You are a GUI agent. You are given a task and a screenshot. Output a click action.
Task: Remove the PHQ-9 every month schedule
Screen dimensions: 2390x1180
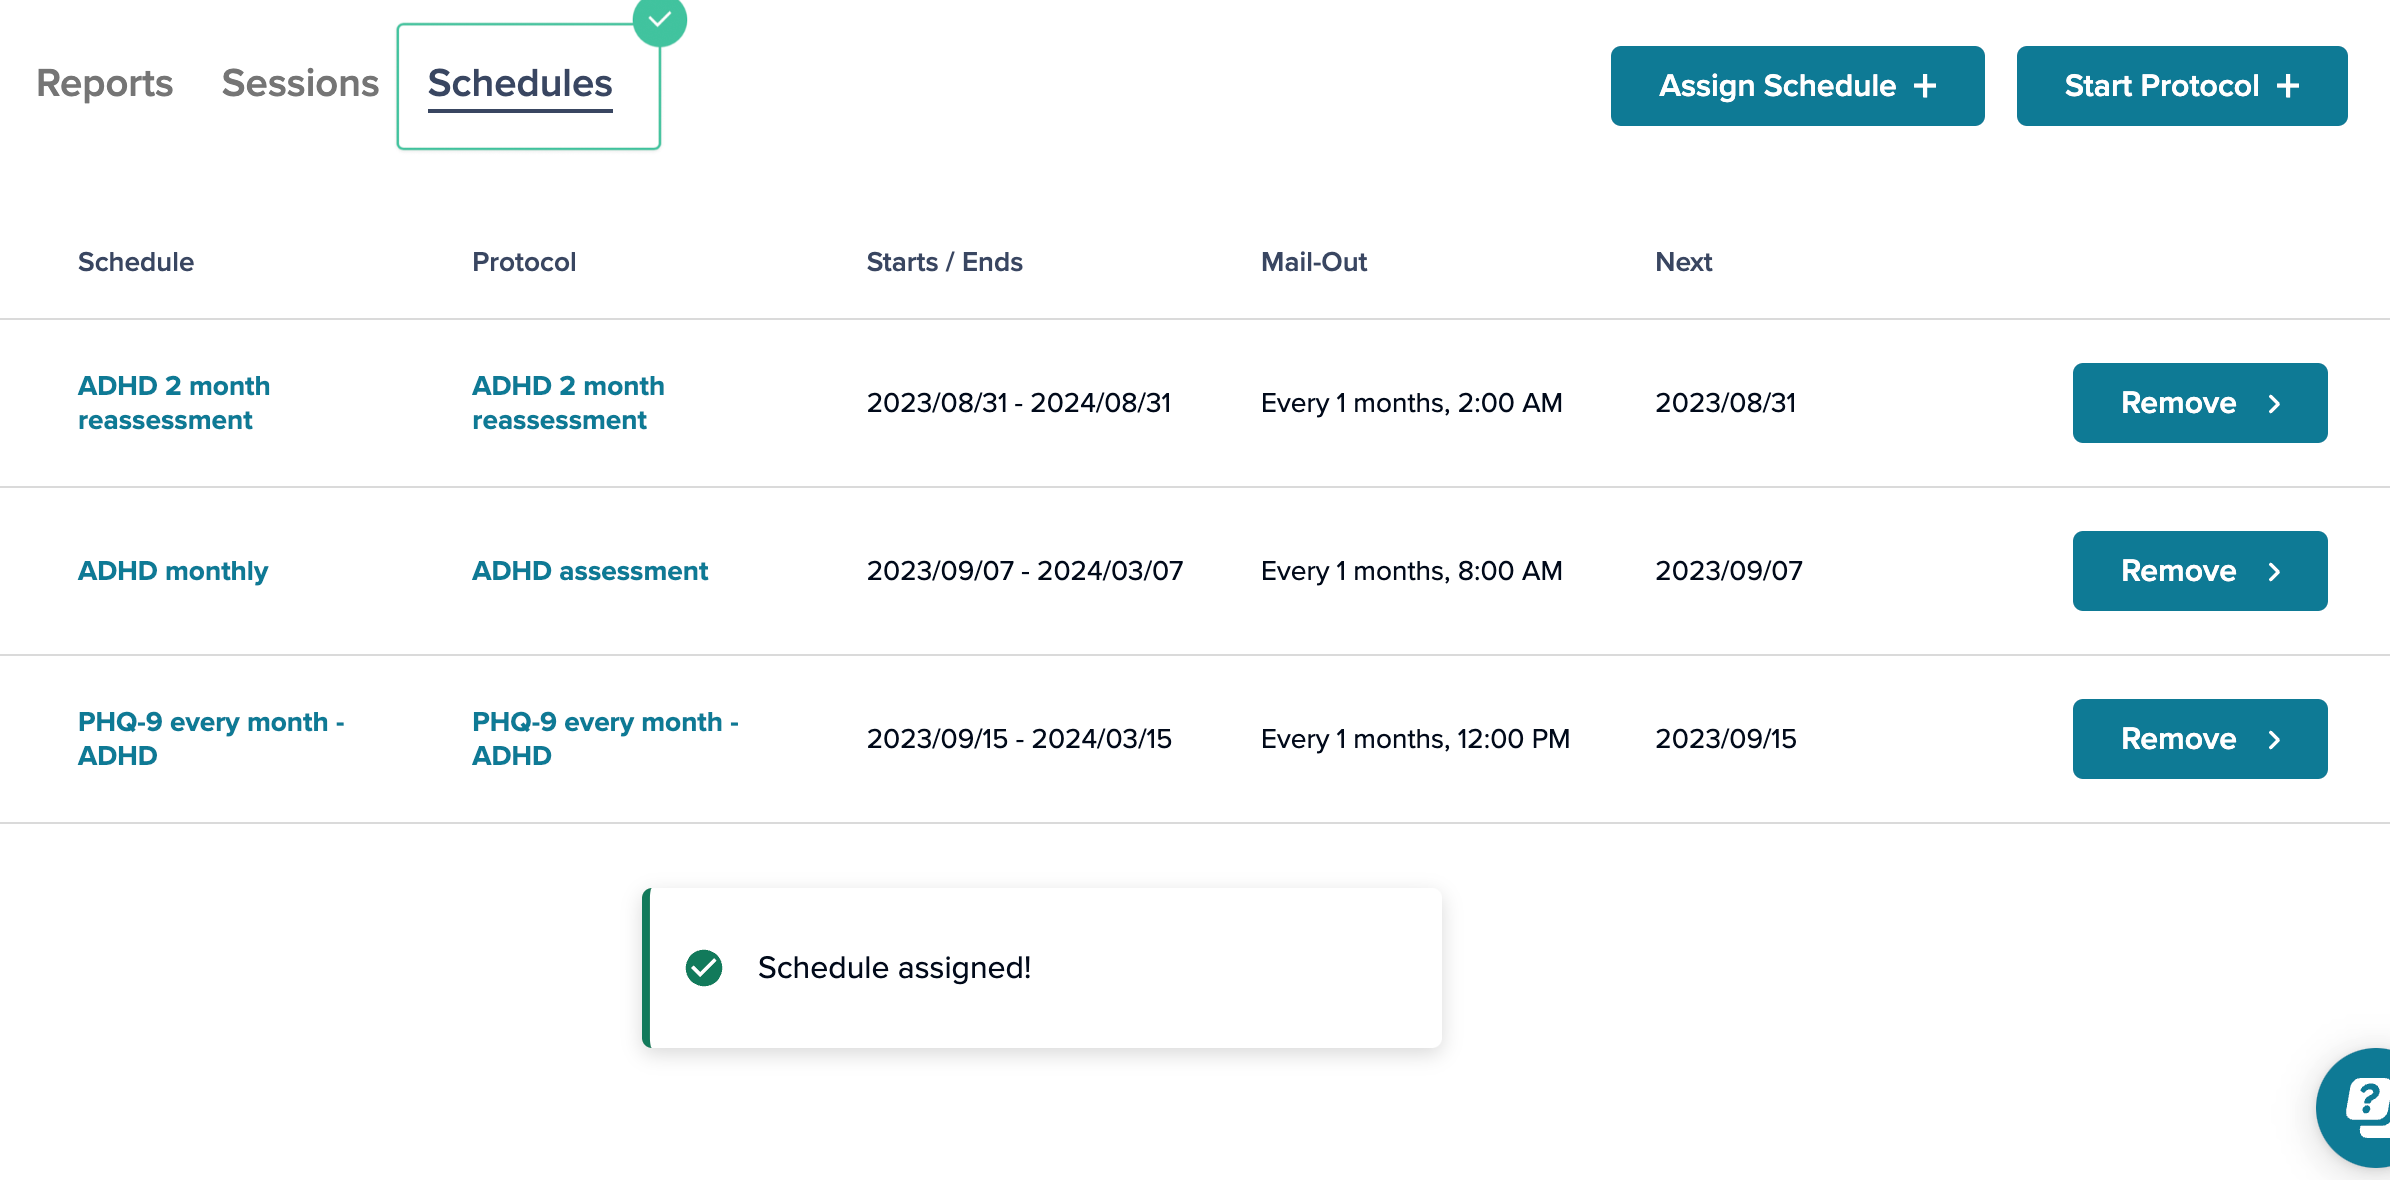pyautogui.click(x=2200, y=739)
